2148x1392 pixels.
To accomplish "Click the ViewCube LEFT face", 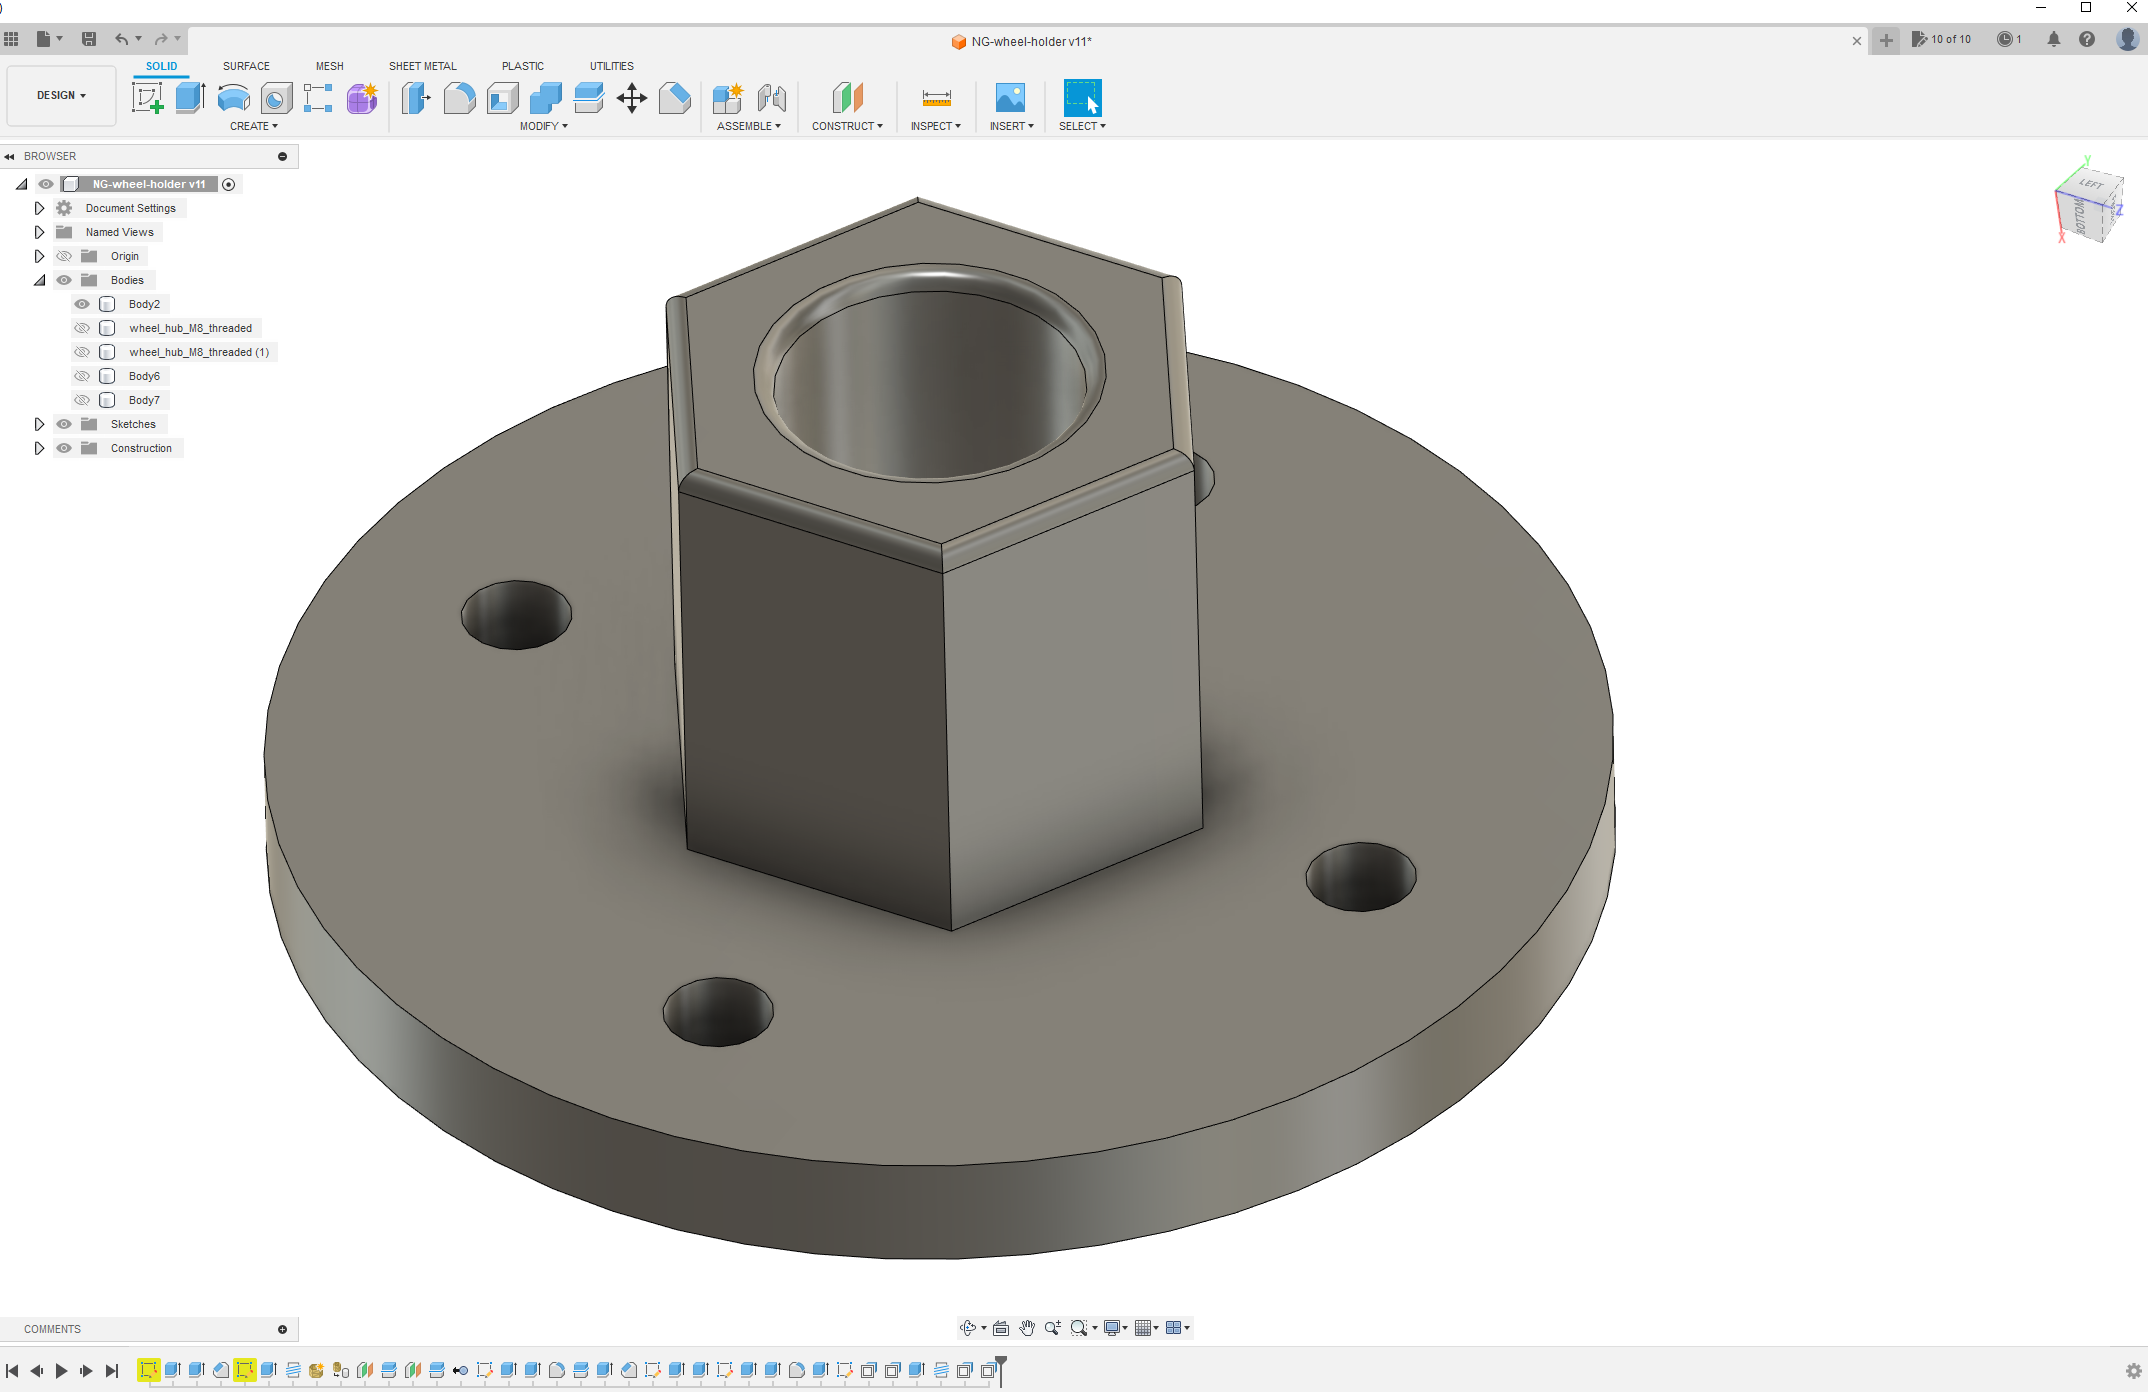I will click(x=2090, y=184).
